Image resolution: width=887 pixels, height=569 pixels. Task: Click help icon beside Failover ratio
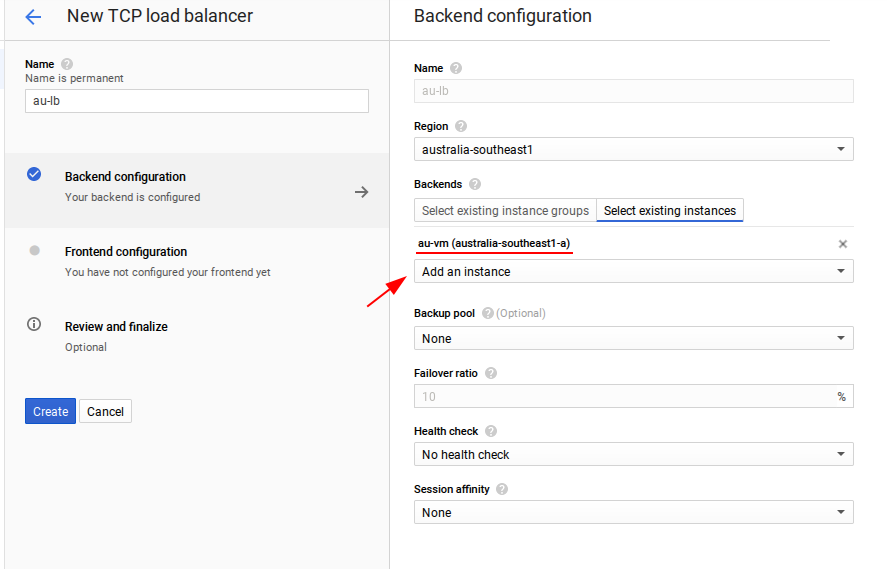tap(491, 373)
